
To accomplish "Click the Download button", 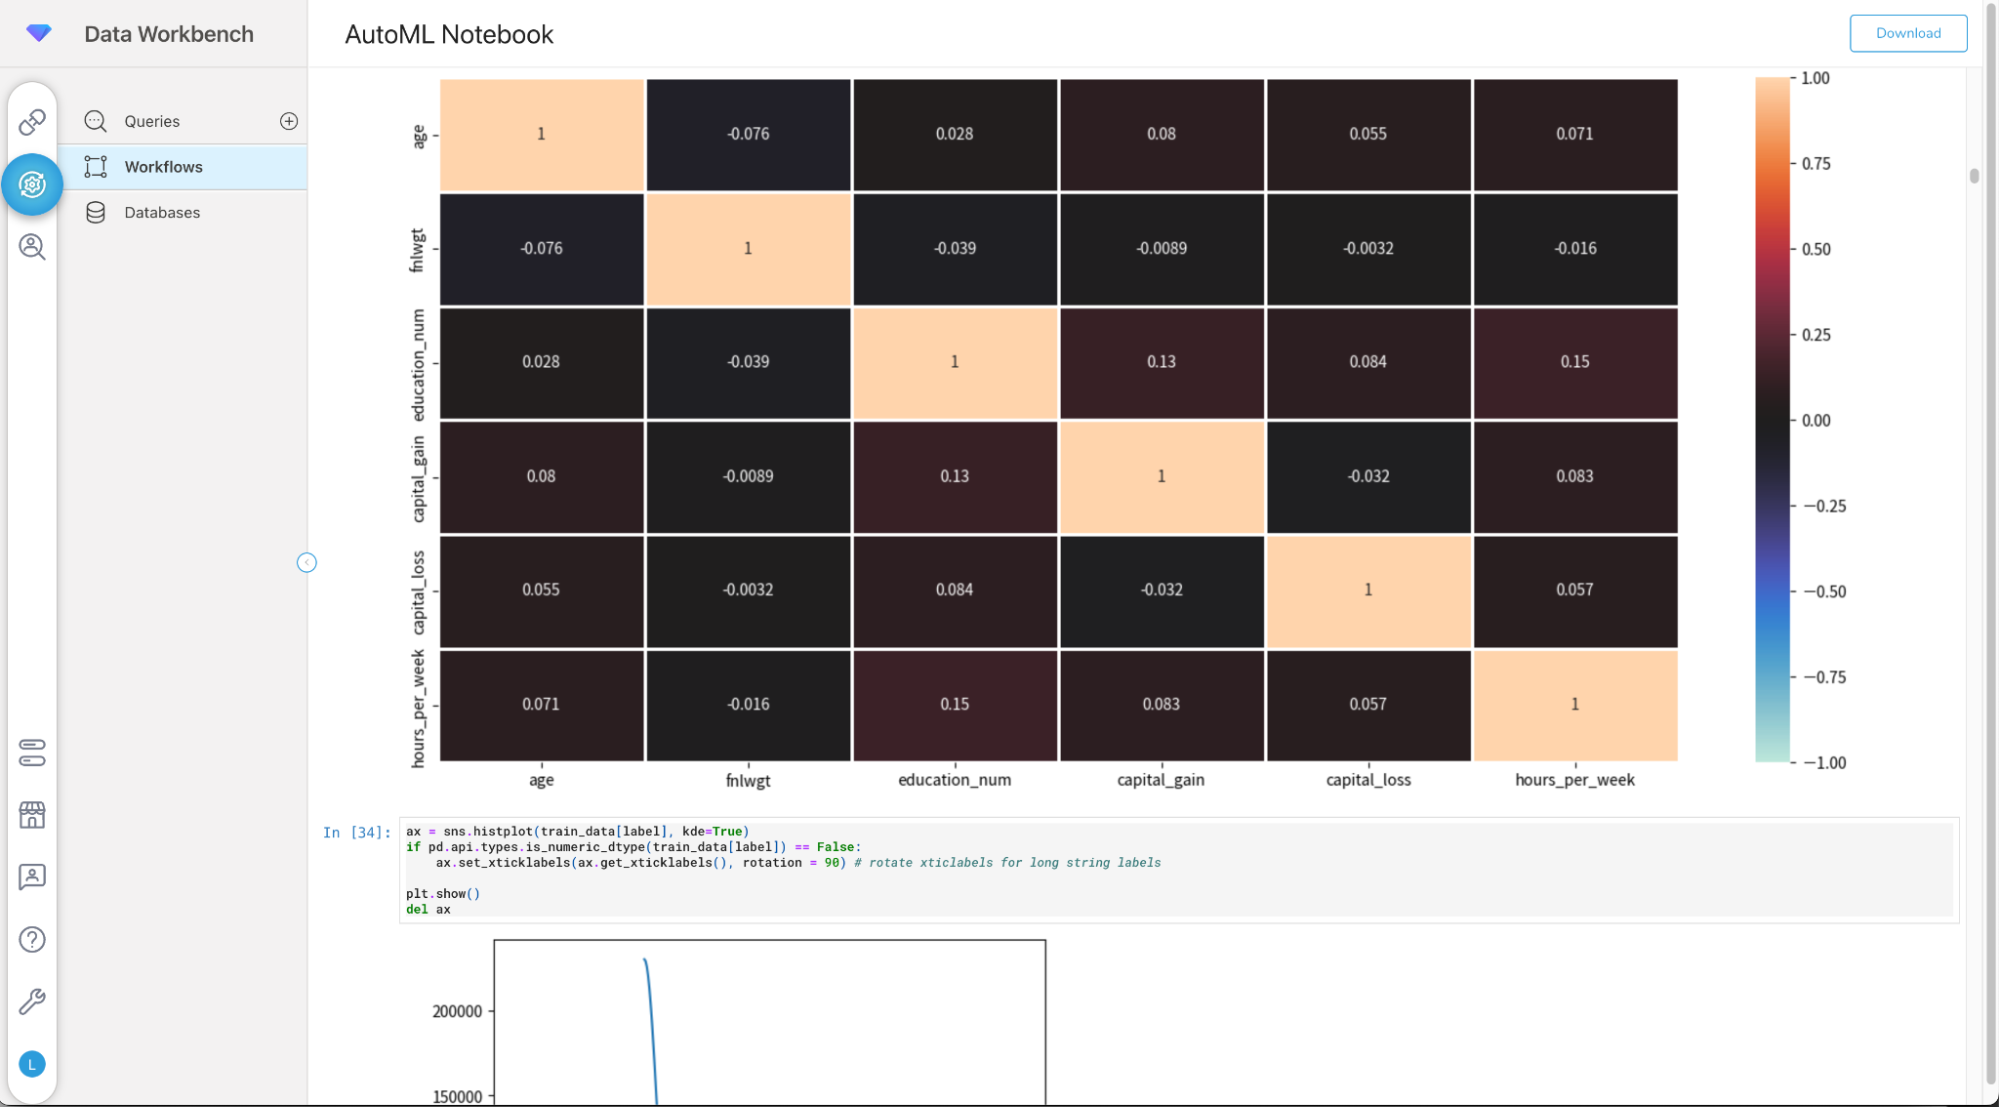I will tap(1907, 33).
